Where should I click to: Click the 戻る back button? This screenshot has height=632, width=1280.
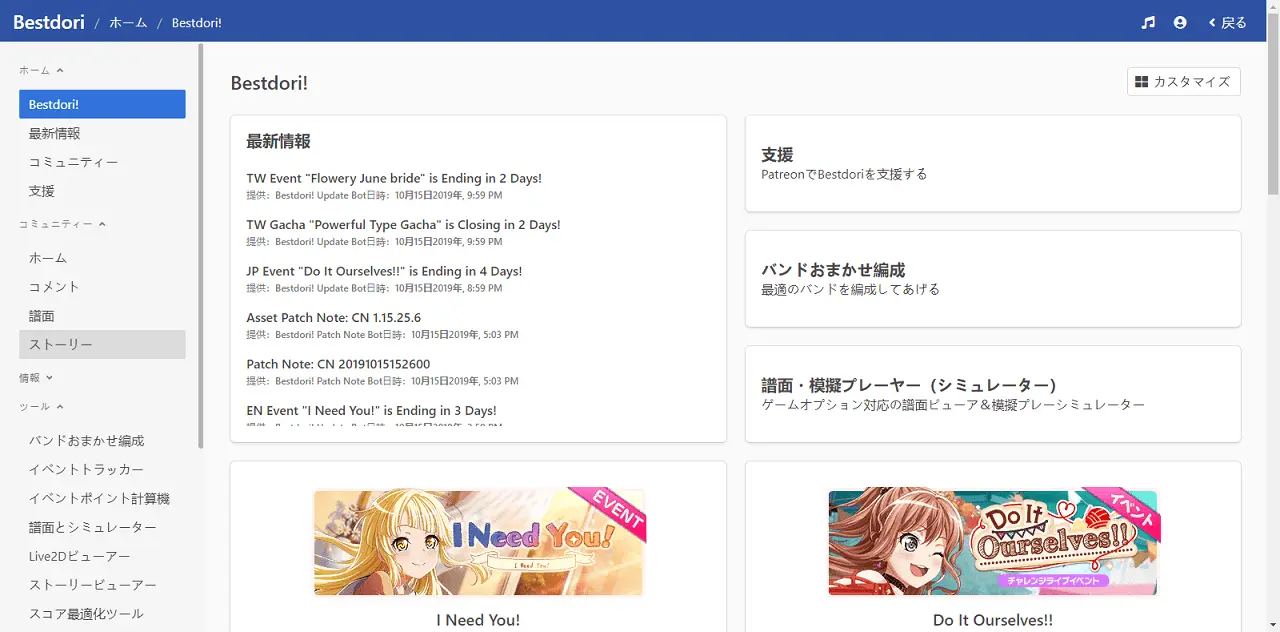(1227, 22)
